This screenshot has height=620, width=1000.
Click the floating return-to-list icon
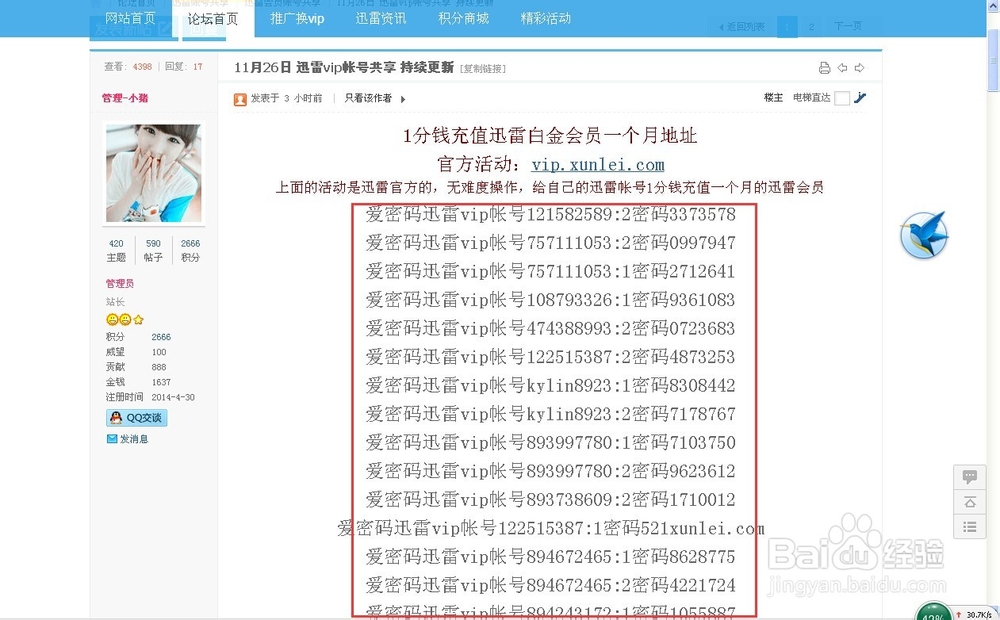click(x=969, y=527)
